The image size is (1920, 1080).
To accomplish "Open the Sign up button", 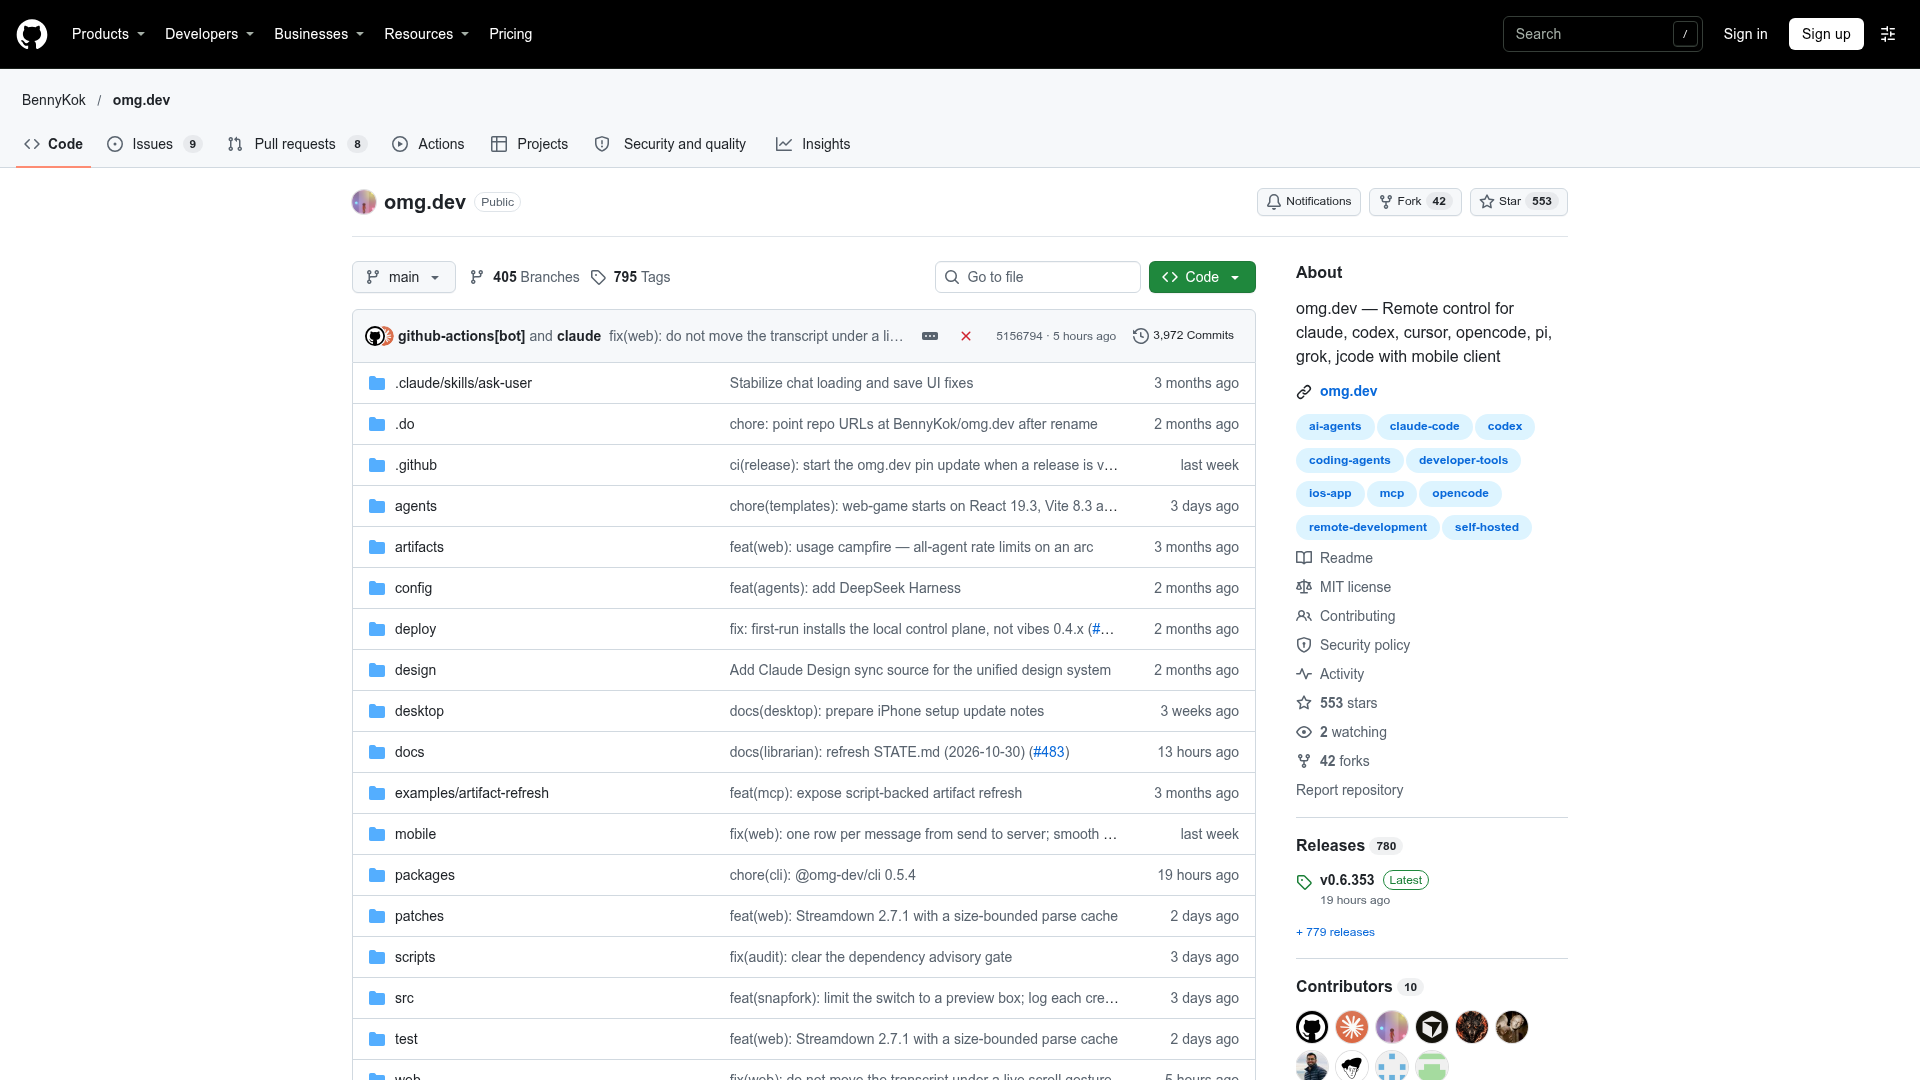I will pyautogui.click(x=1826, y=34).
